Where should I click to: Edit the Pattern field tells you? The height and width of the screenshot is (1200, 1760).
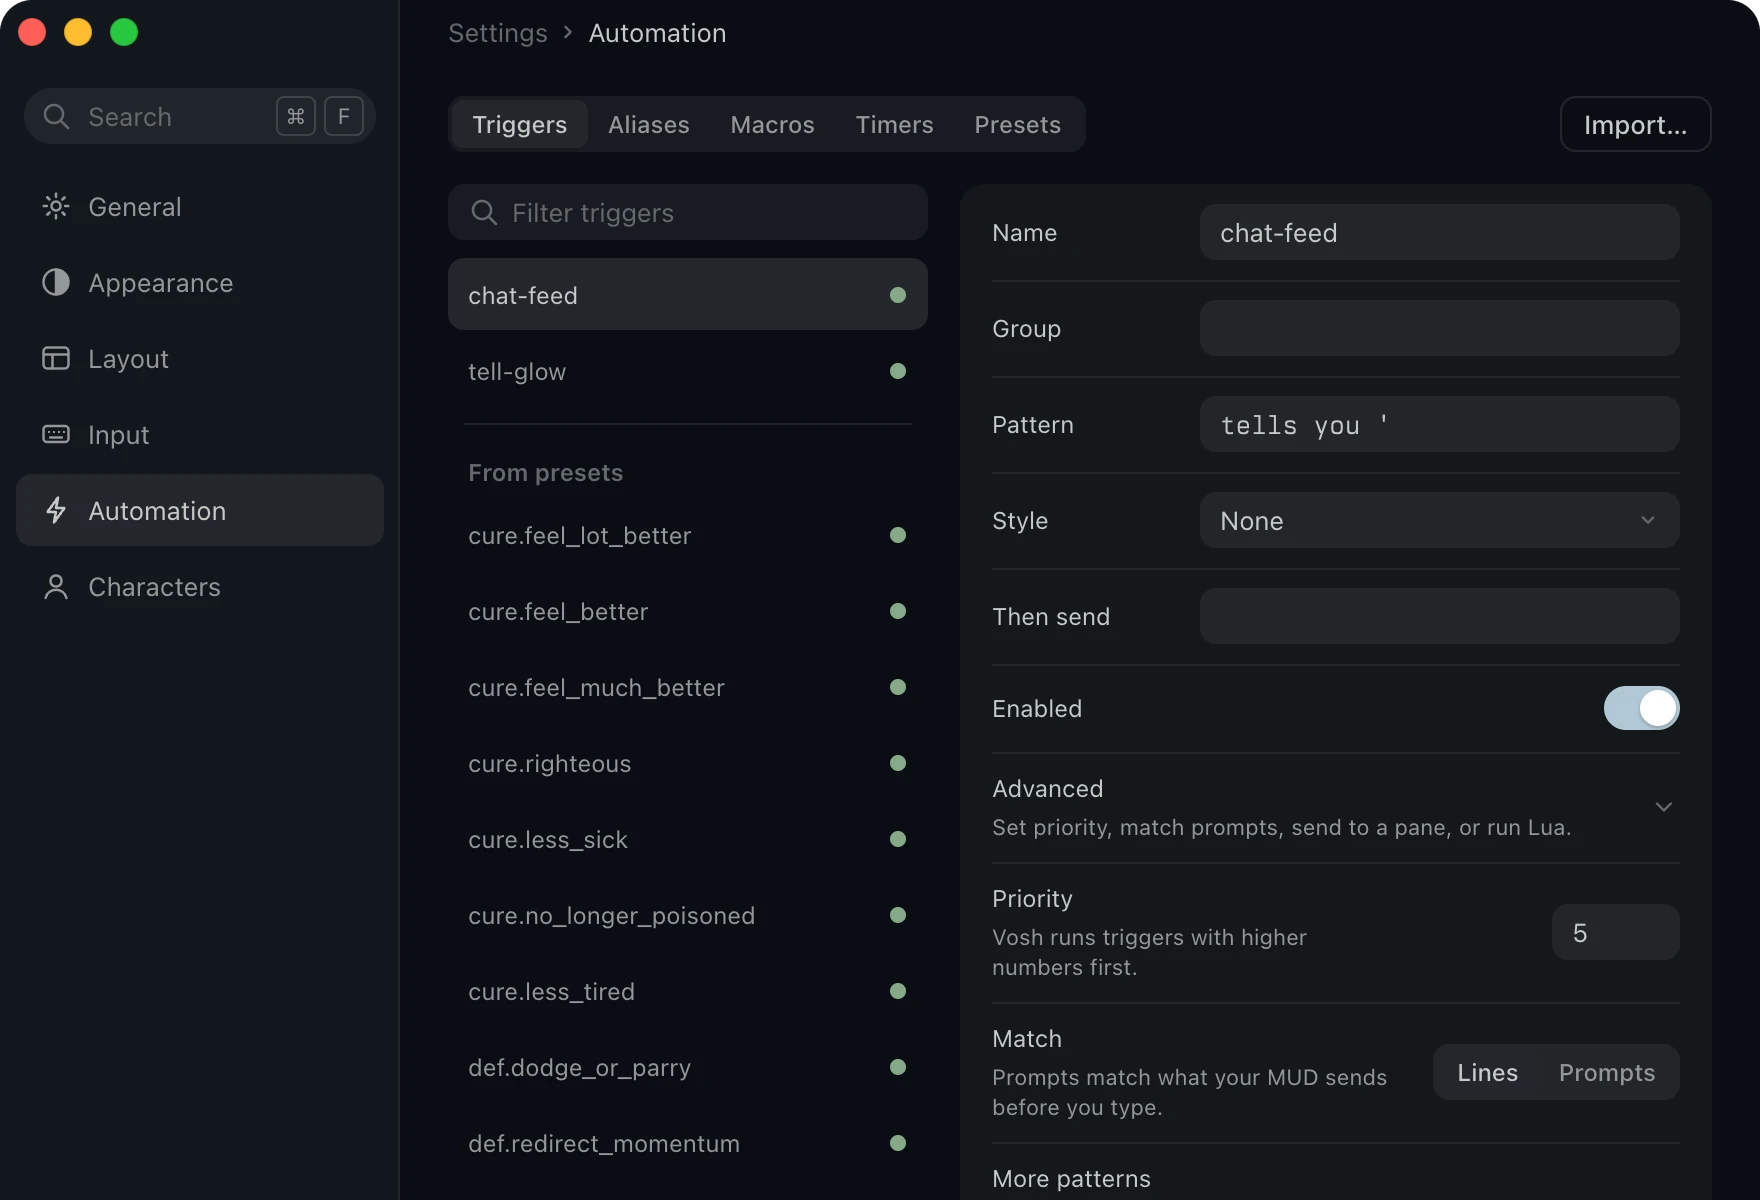[1439, 424]
